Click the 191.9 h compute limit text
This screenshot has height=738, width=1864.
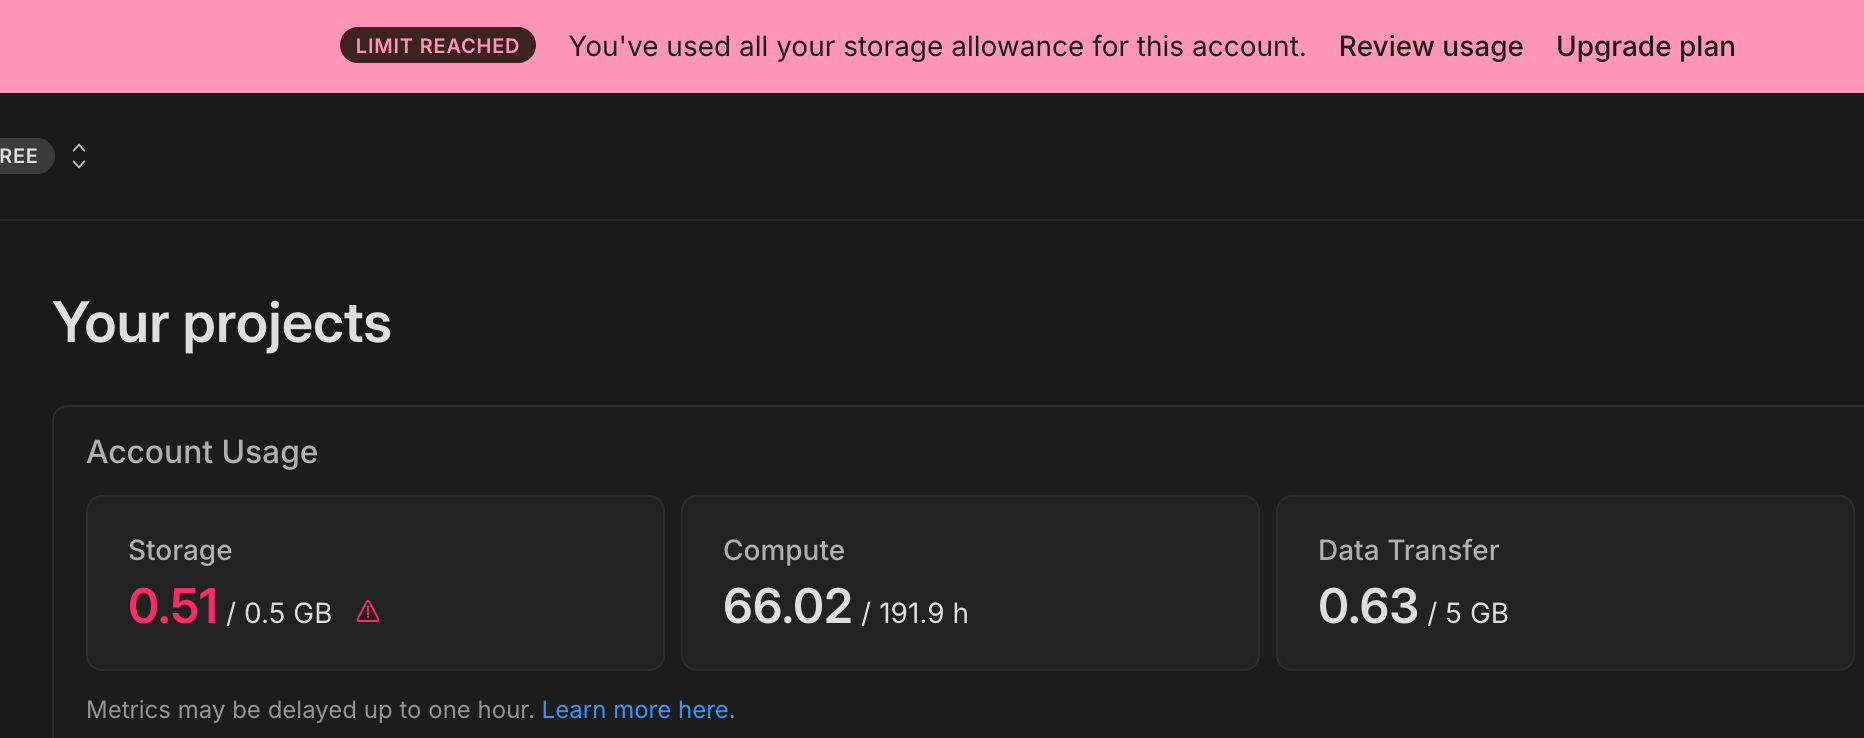(922, 613)
